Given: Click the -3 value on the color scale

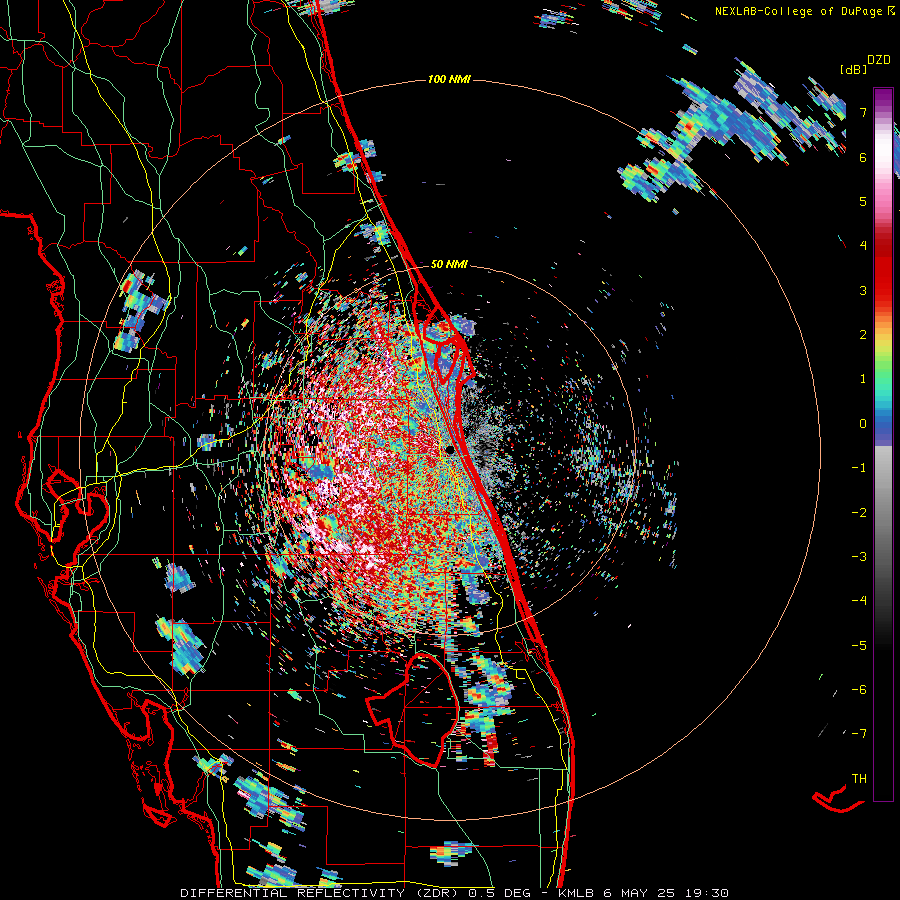Looking at the screenshot, I should tap(859, 557).
